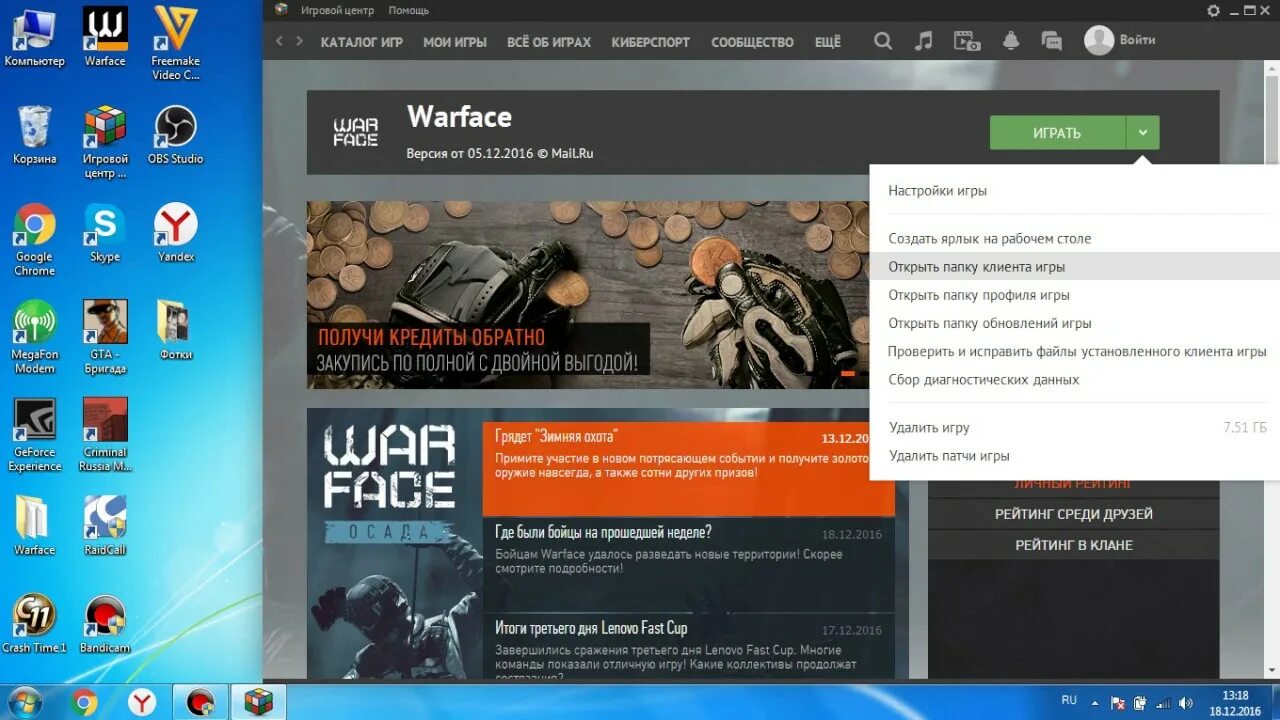Open the Игровой центр title menu
This screenshot has height=720, width=1280.
[x=337, y=10]
